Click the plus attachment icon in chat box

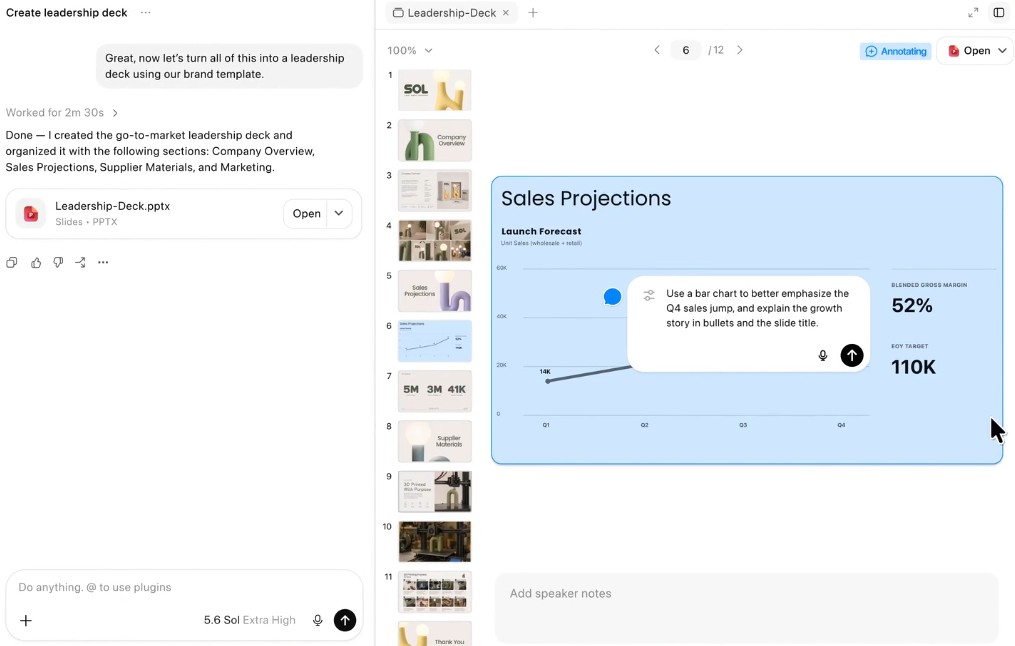[26, 620]
